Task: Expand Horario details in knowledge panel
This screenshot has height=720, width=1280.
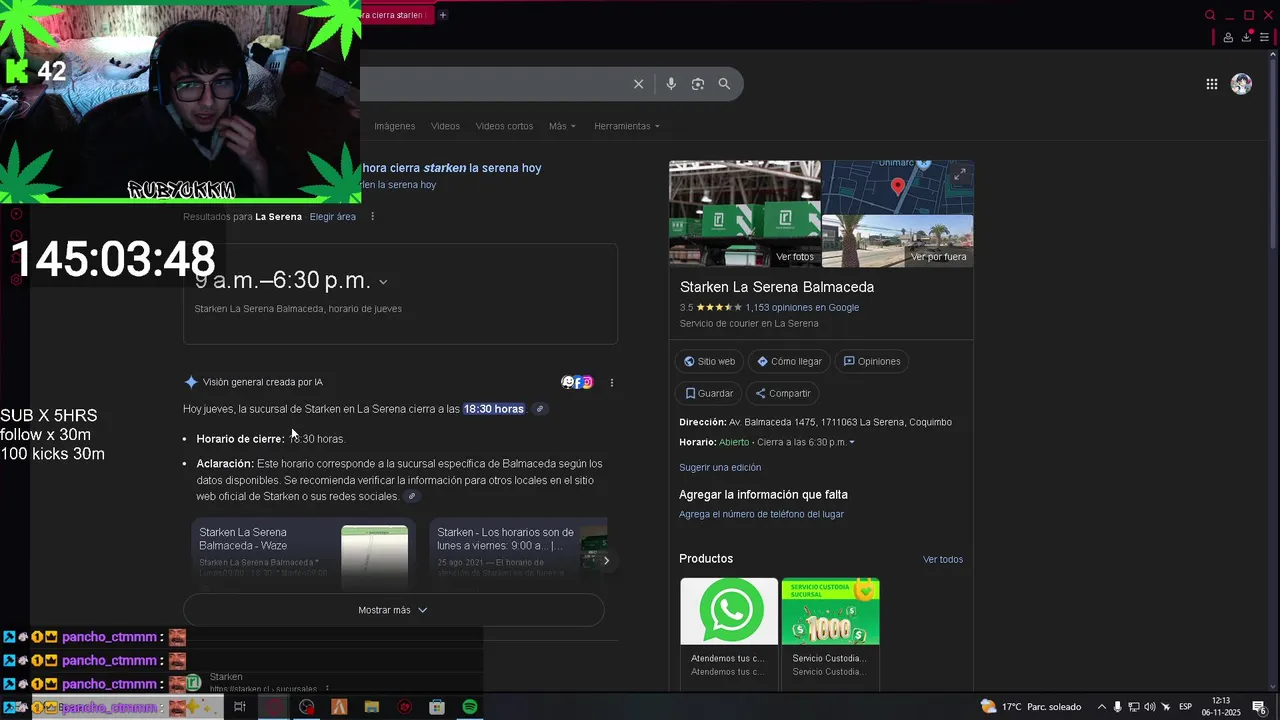Action: click(852, 442)
